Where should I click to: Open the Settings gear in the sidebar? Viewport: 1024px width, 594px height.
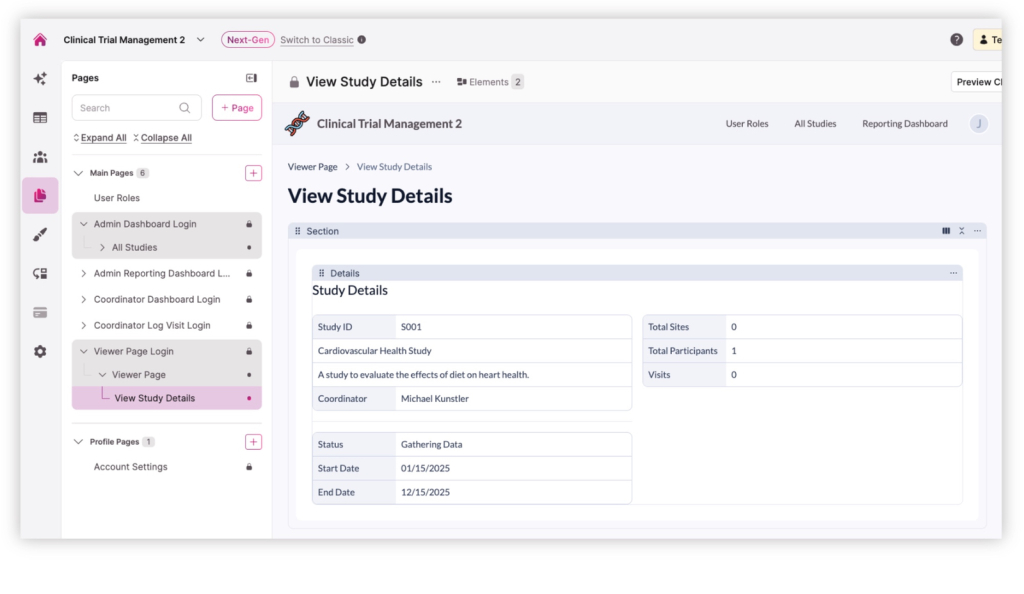39,351
